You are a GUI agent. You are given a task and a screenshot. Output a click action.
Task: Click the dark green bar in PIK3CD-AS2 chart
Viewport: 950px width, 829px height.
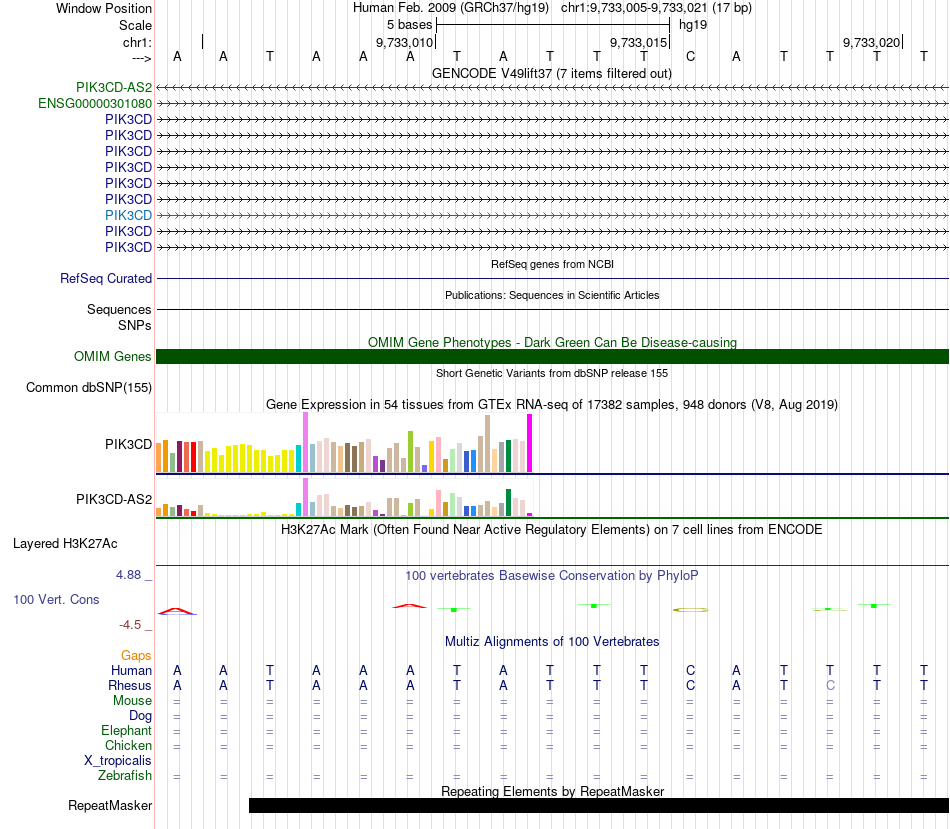tap(508, 502)
